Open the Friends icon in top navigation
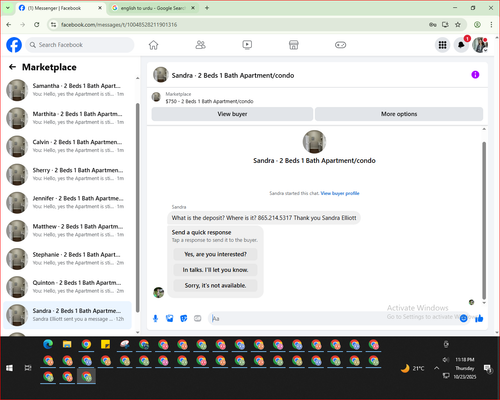 pos(200,45)
